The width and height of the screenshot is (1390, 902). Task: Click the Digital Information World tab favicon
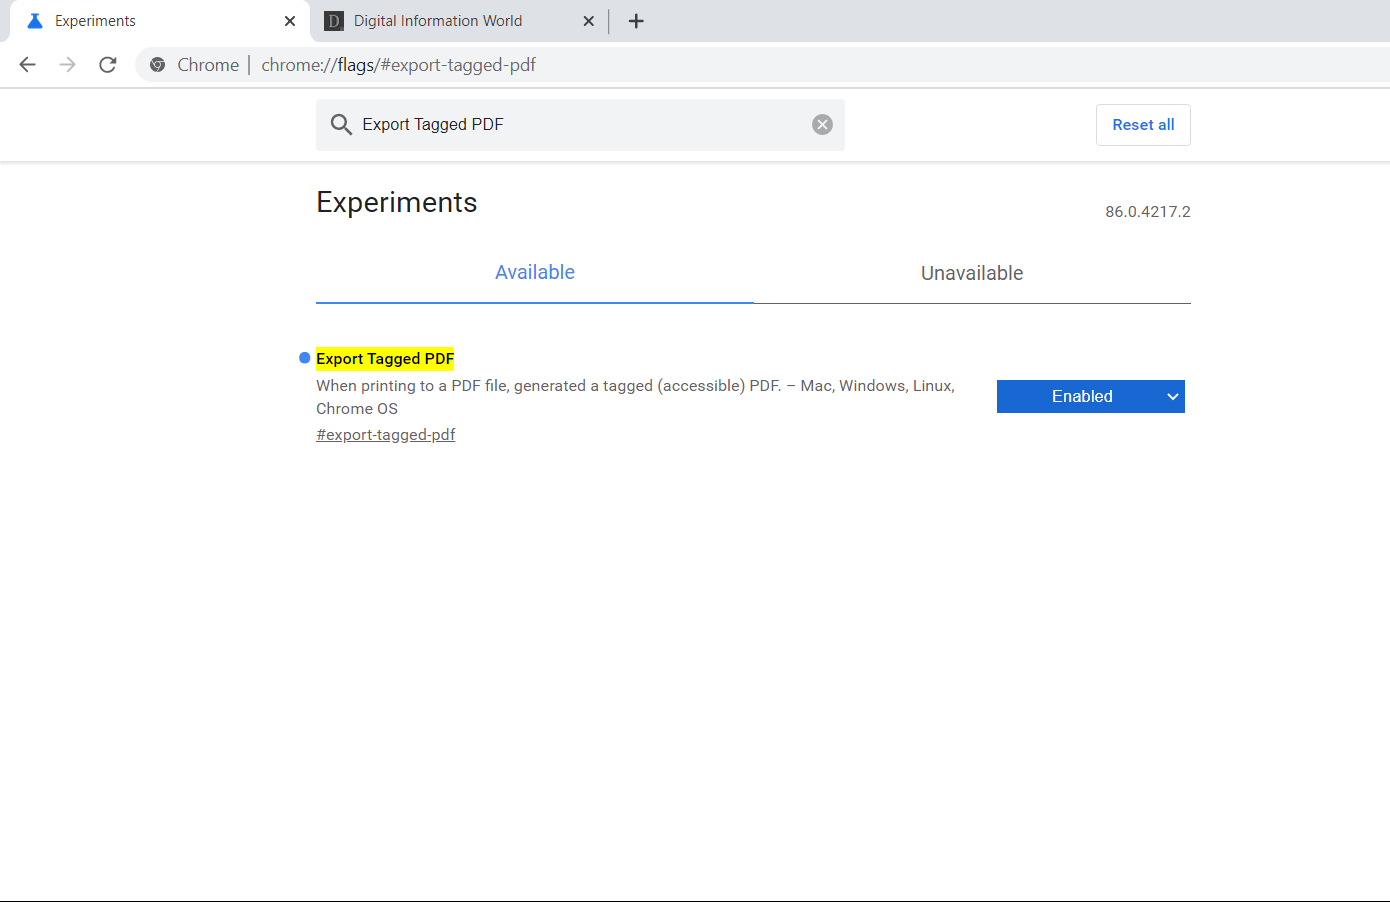333,20
